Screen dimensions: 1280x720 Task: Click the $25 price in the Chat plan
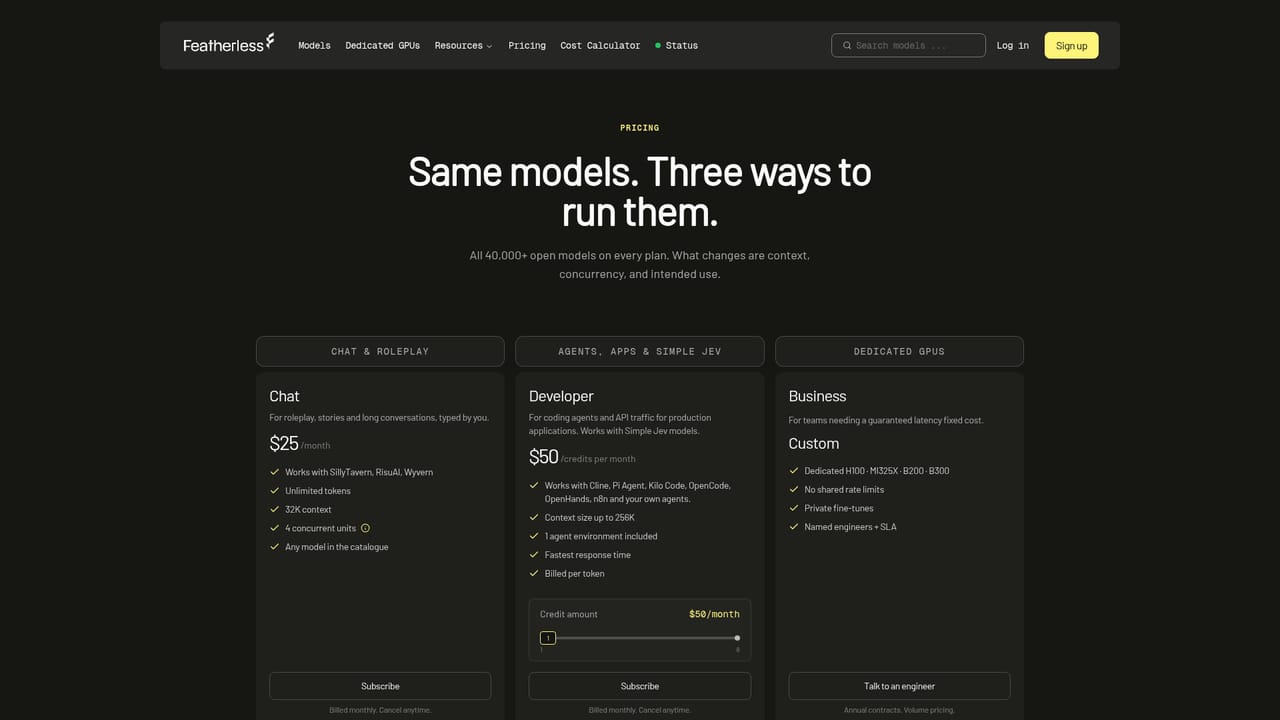(284, 444)
